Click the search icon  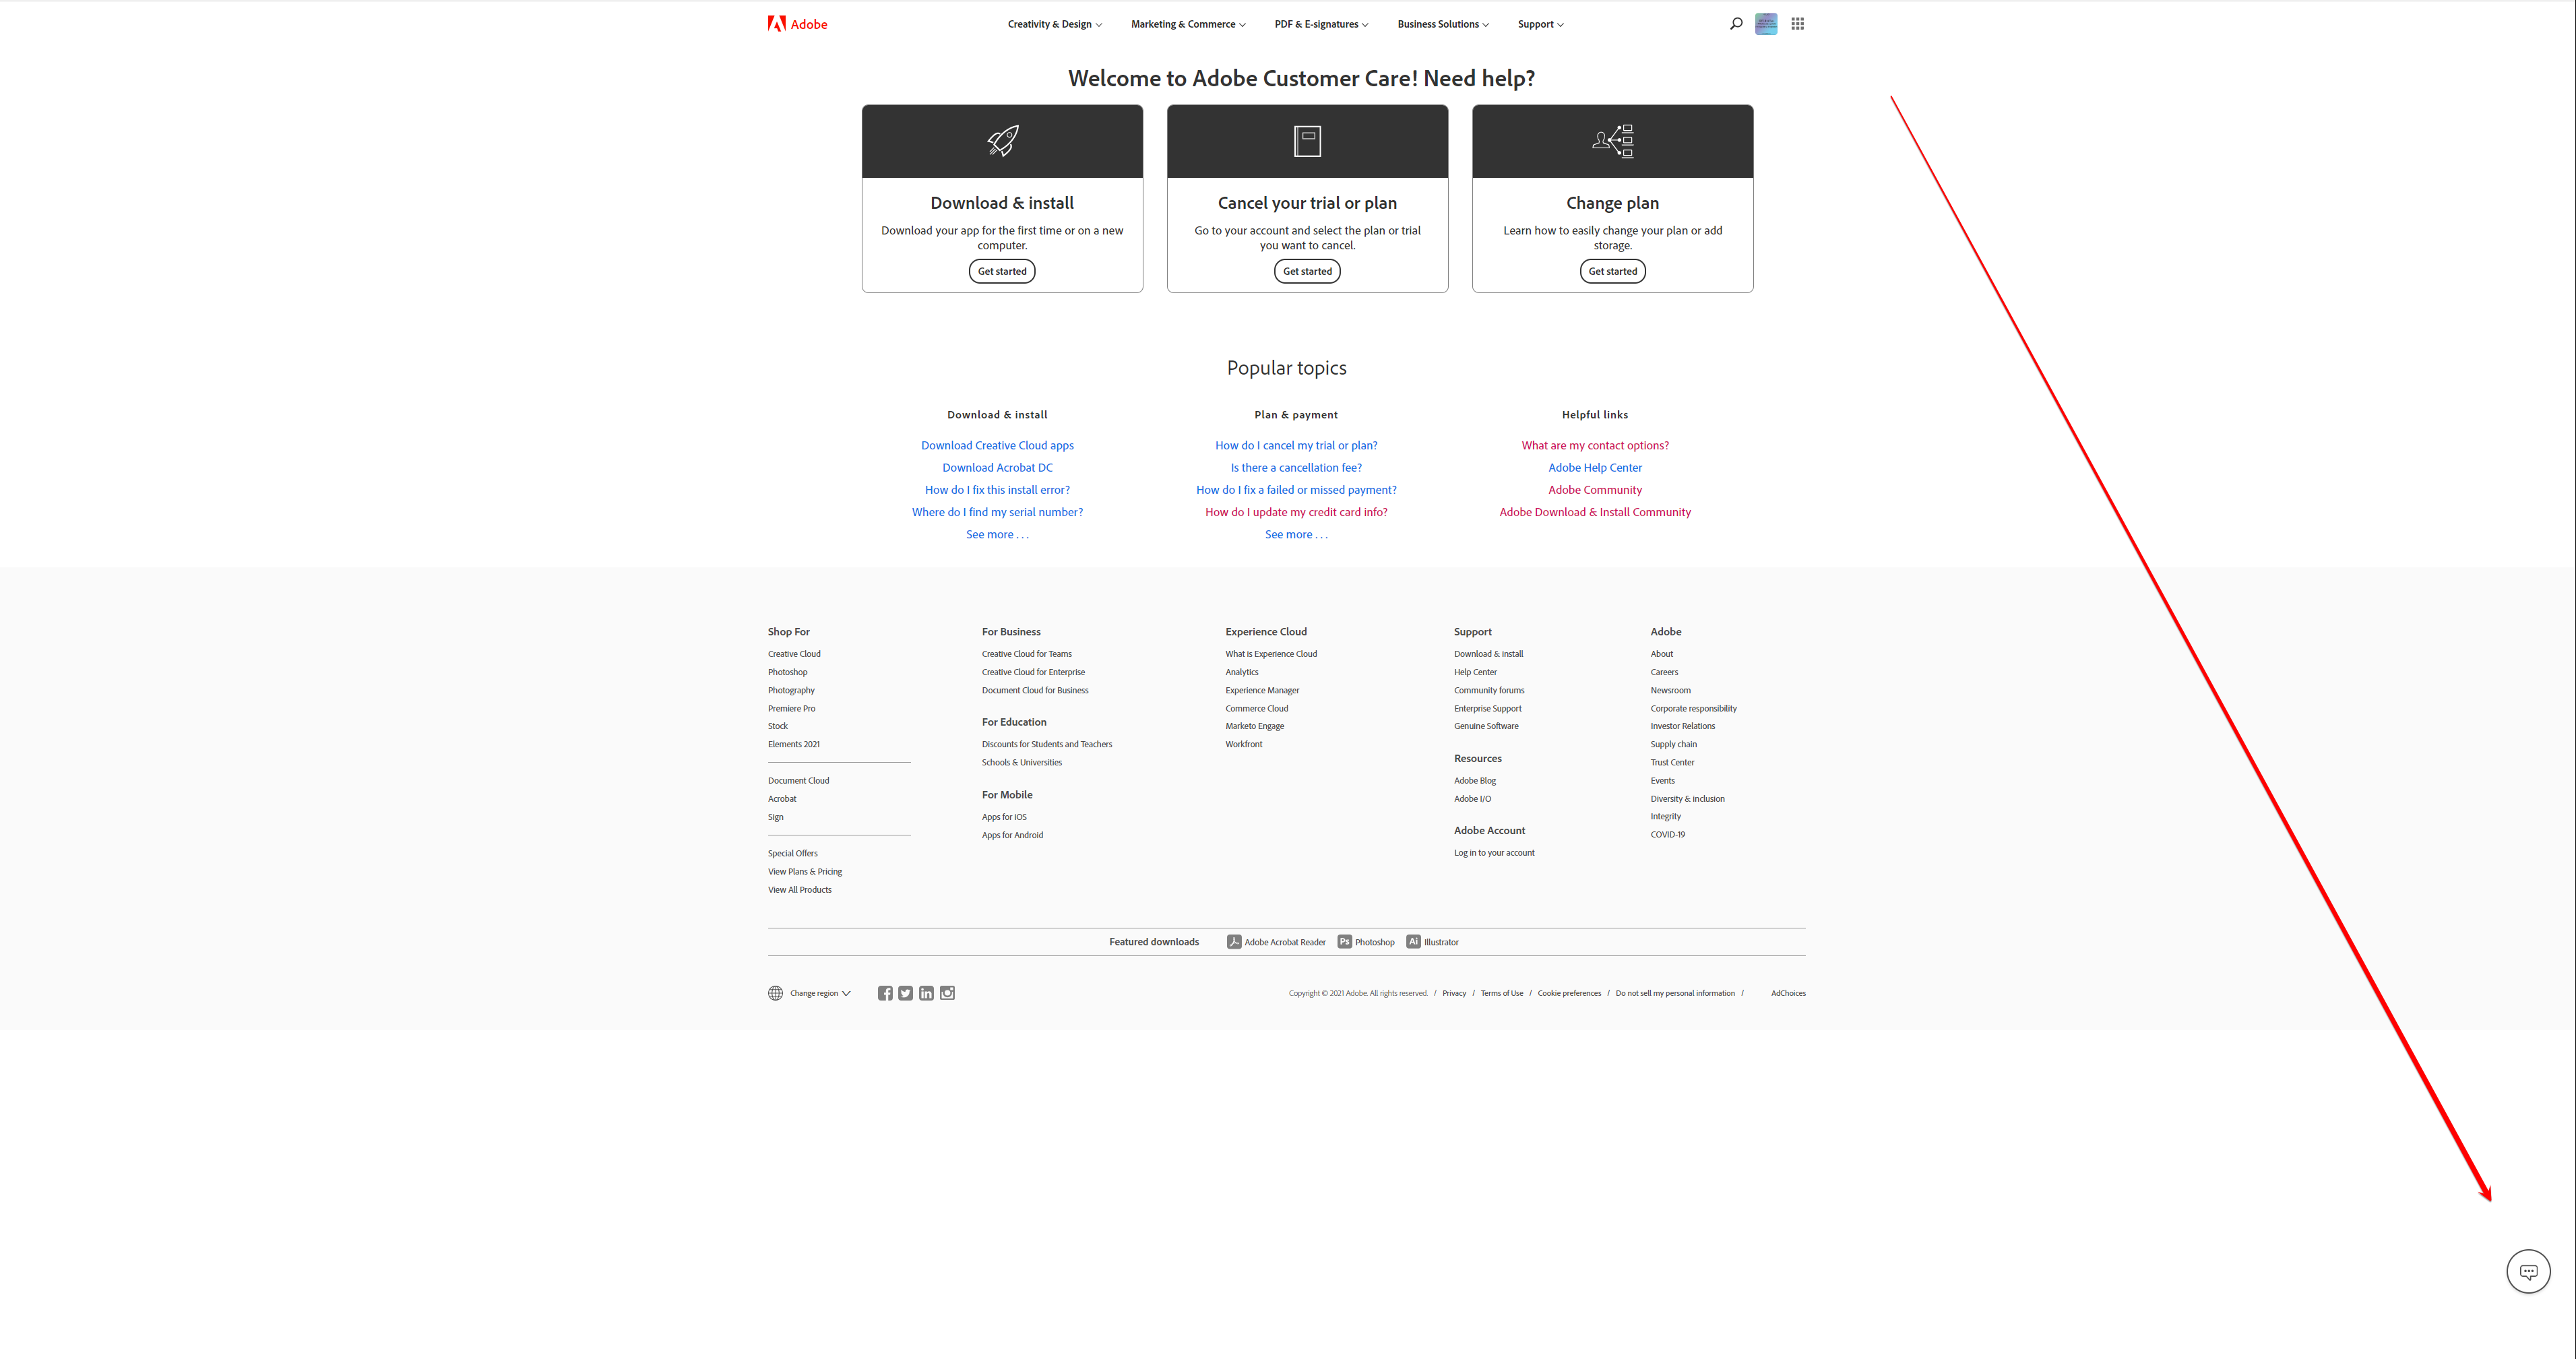pyautogui.click(x=1734, y=24)
